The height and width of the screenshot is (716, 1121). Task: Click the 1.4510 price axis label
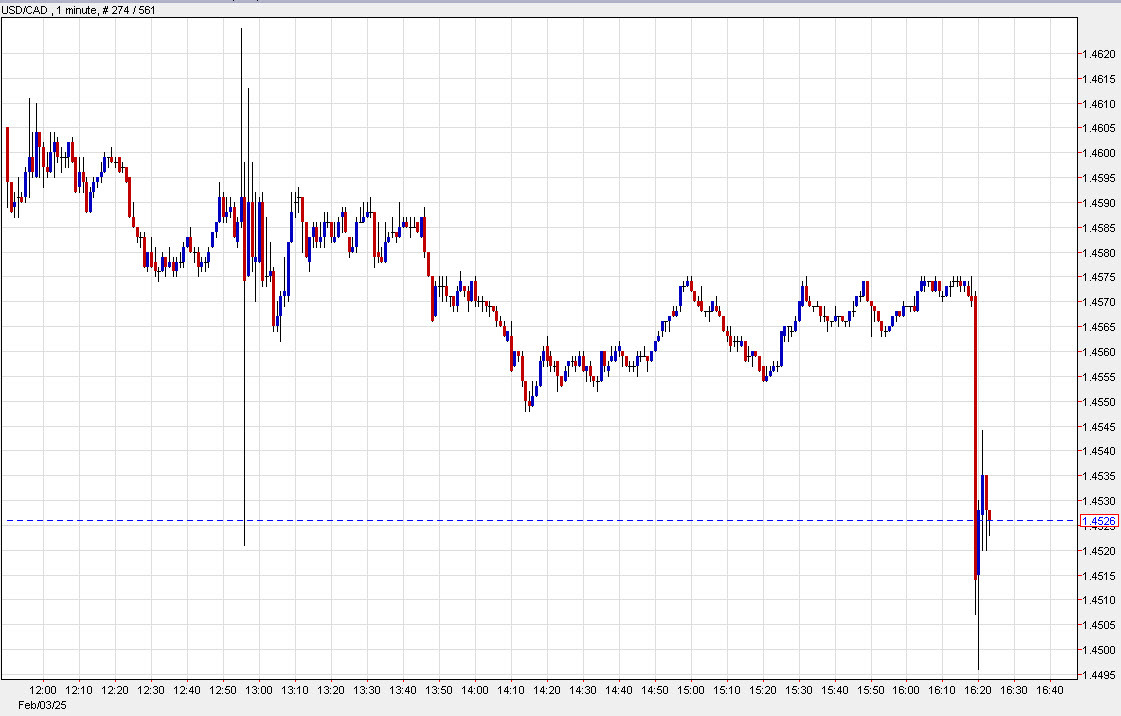(1099, 600)
